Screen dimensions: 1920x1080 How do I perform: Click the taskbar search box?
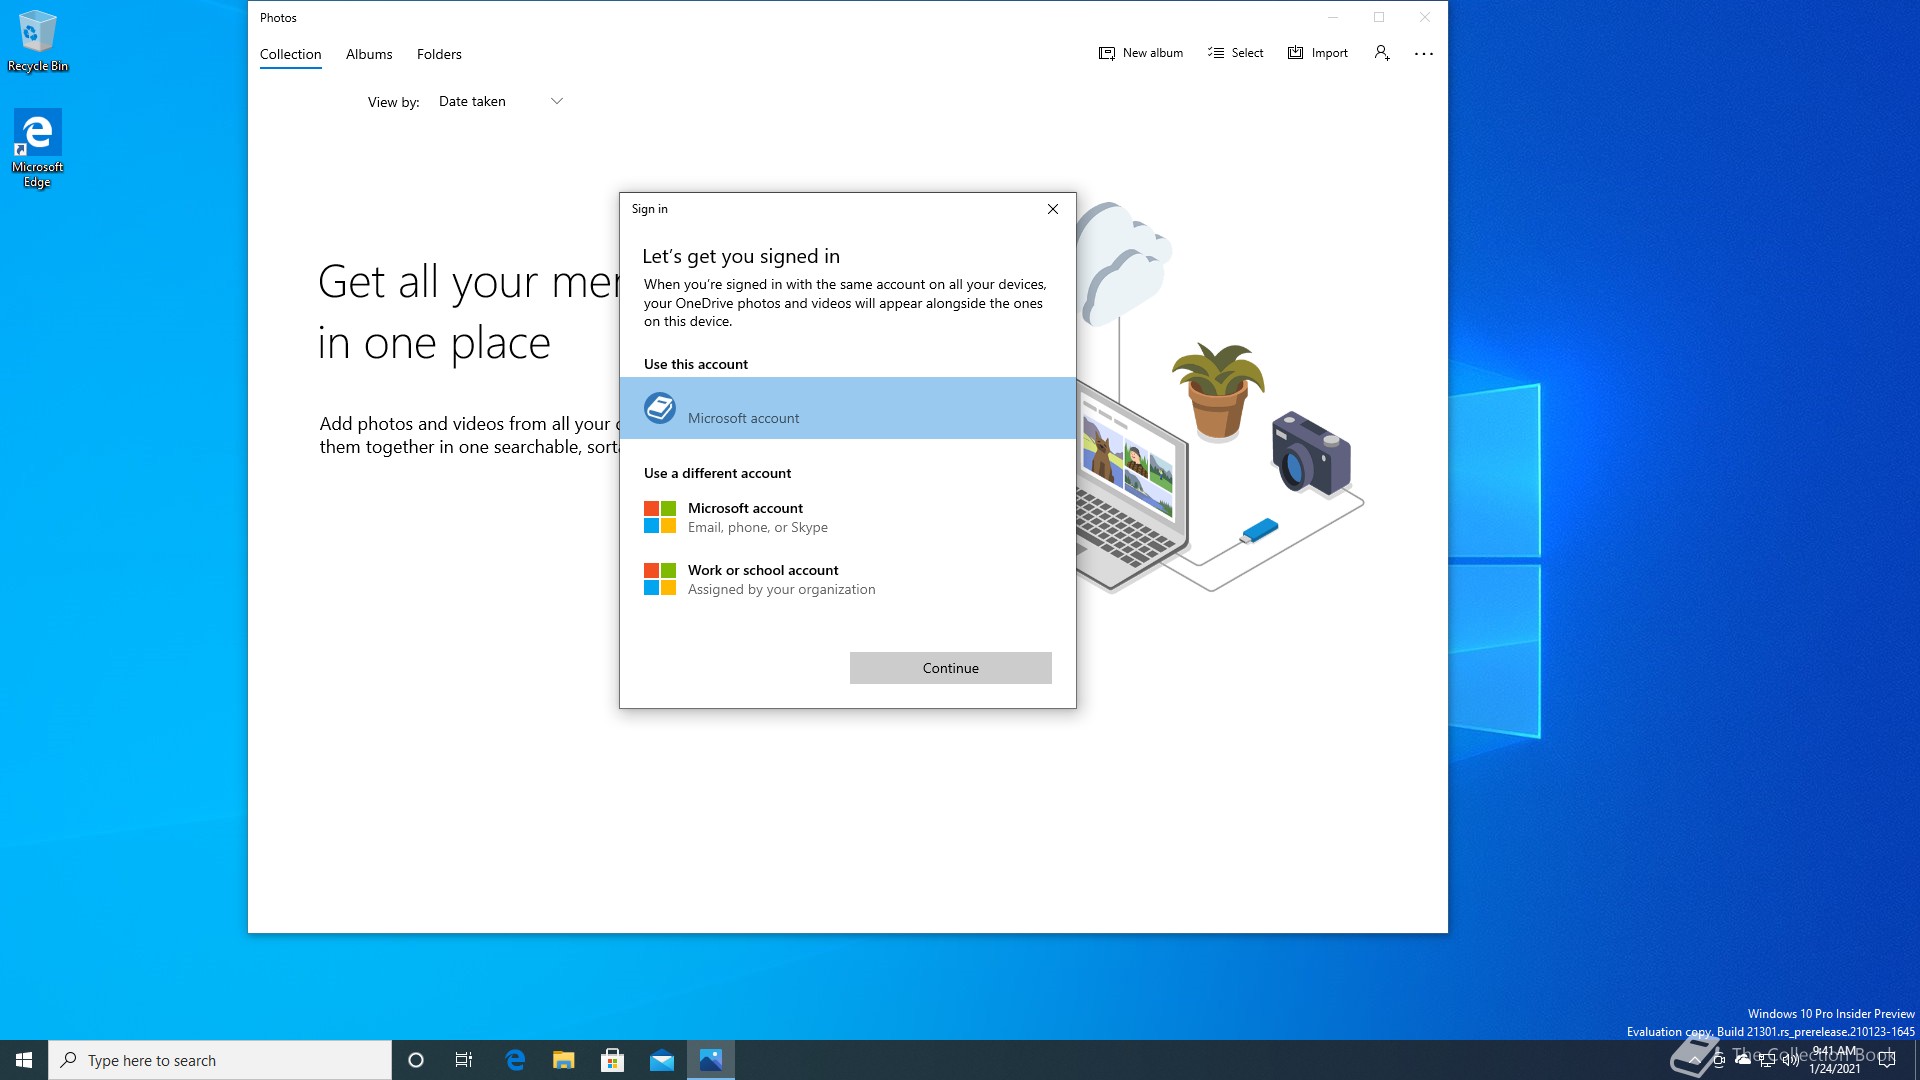point(220,1060)
